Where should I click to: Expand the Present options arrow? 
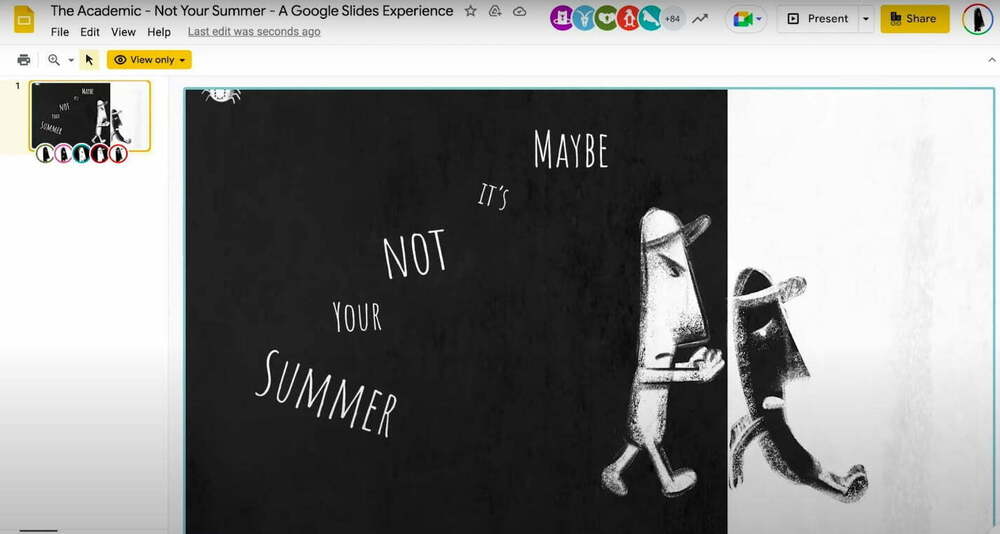[865, 19]
